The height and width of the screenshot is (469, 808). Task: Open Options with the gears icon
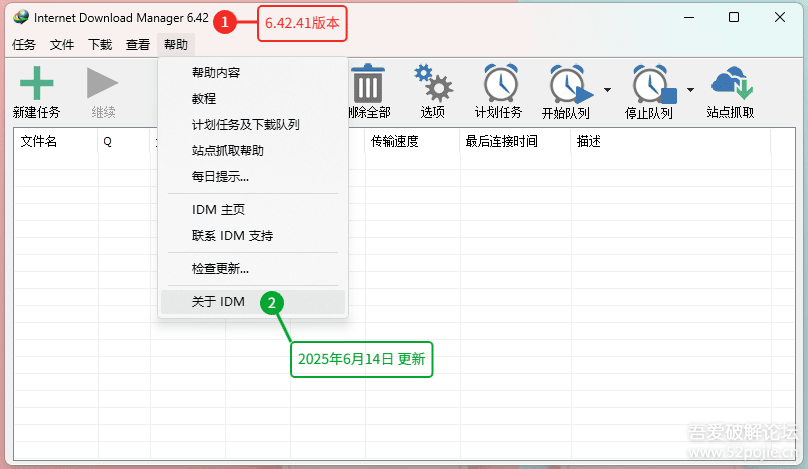coord(433,83)
